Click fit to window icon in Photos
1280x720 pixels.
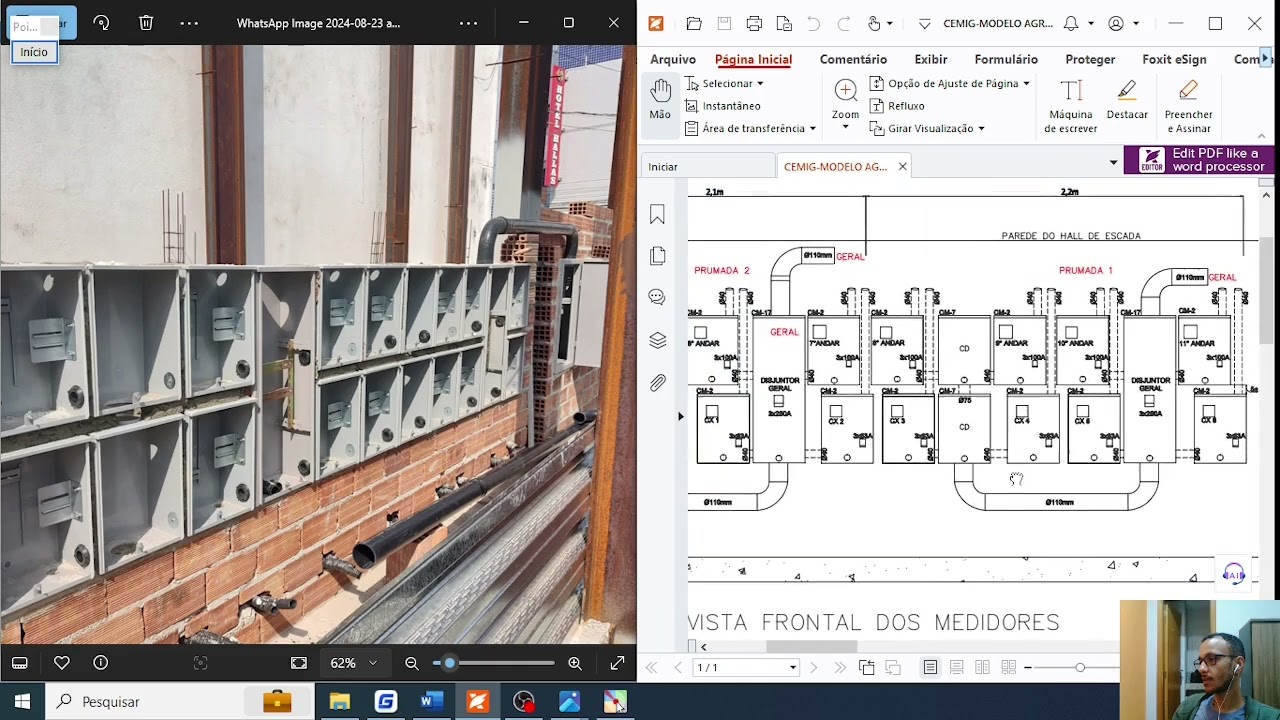click(299, 662)
